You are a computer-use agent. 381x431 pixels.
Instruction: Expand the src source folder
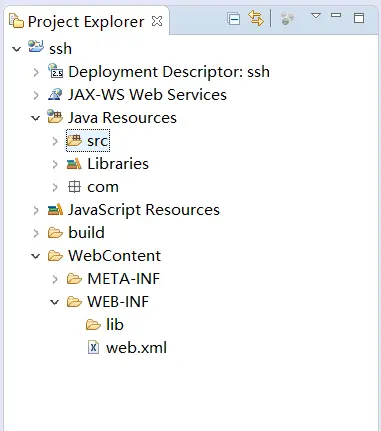click(55, 141)
